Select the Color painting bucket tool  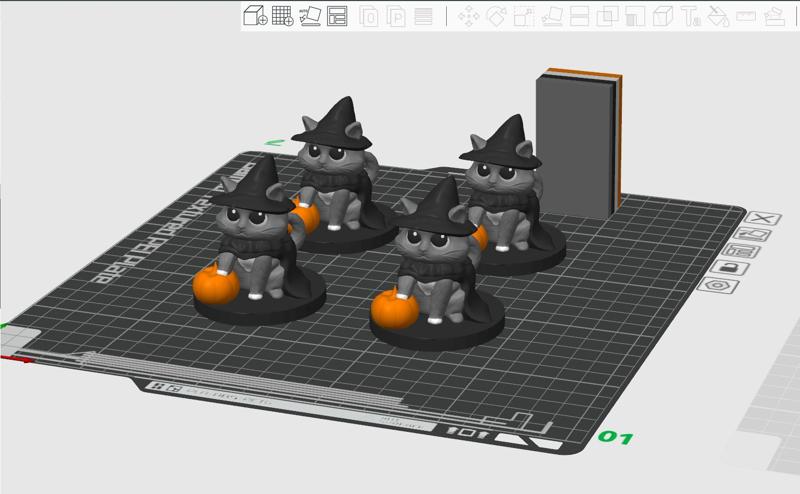718,17
